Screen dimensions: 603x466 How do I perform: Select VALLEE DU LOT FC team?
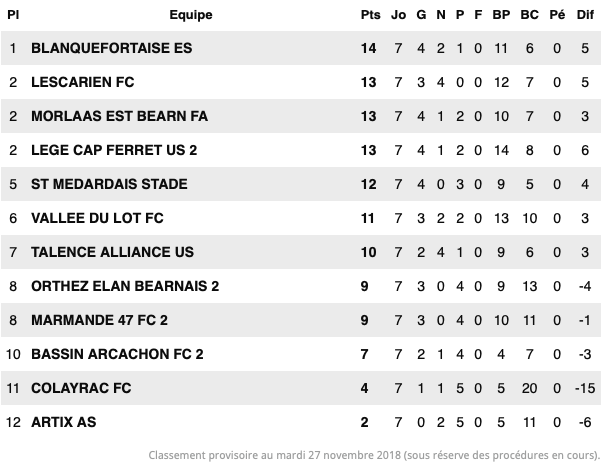[97, 218]
